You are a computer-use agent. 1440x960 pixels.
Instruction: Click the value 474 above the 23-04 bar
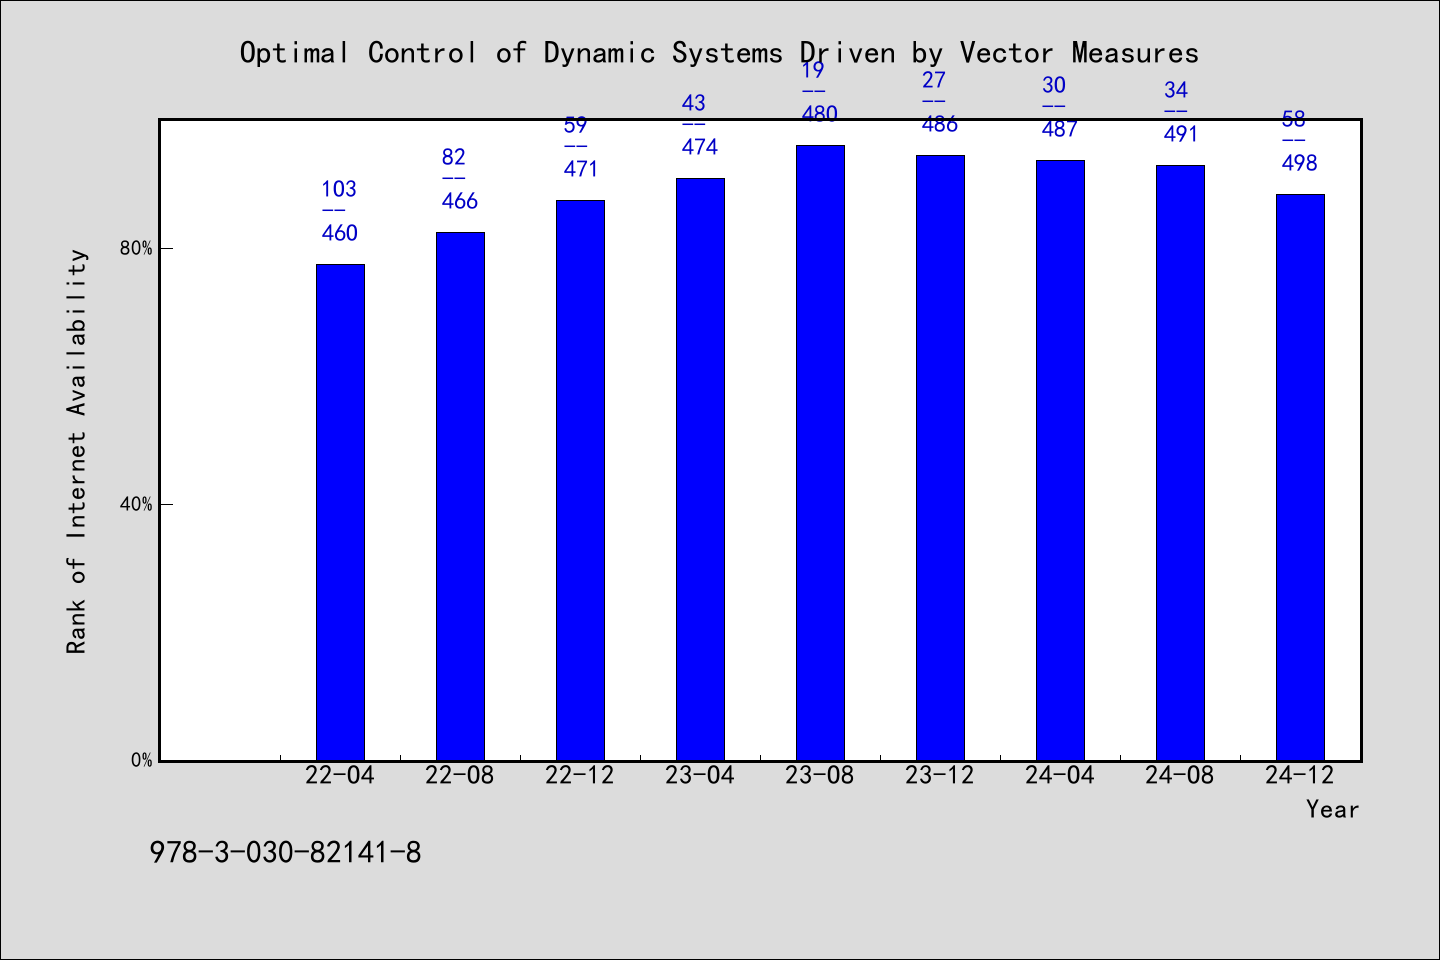pos(700,147)
